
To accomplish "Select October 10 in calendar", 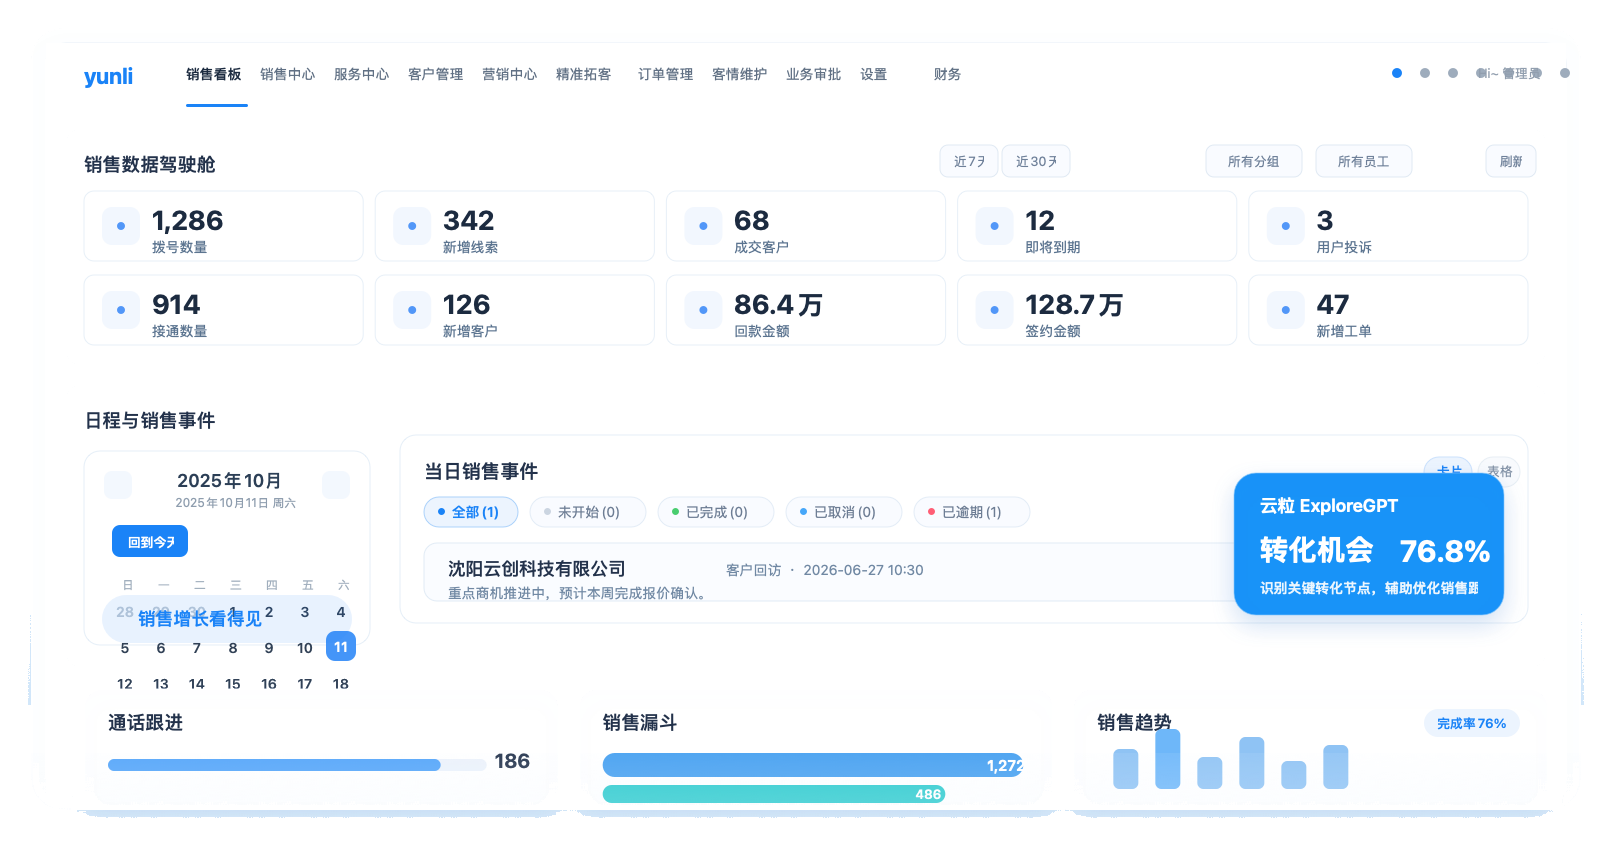I will tap(305, 648).
